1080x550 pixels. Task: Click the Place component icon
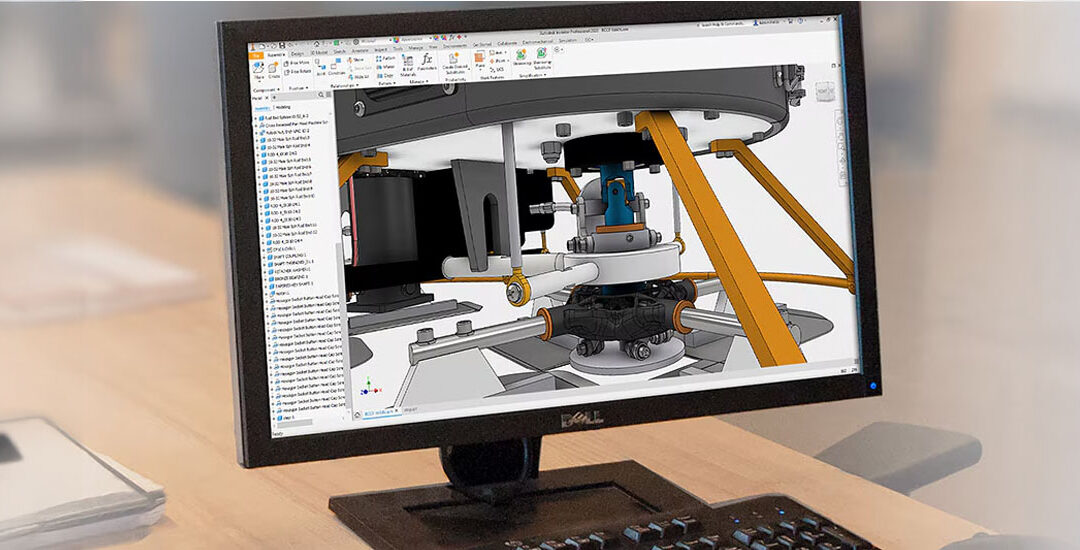(x=258, y=68)
